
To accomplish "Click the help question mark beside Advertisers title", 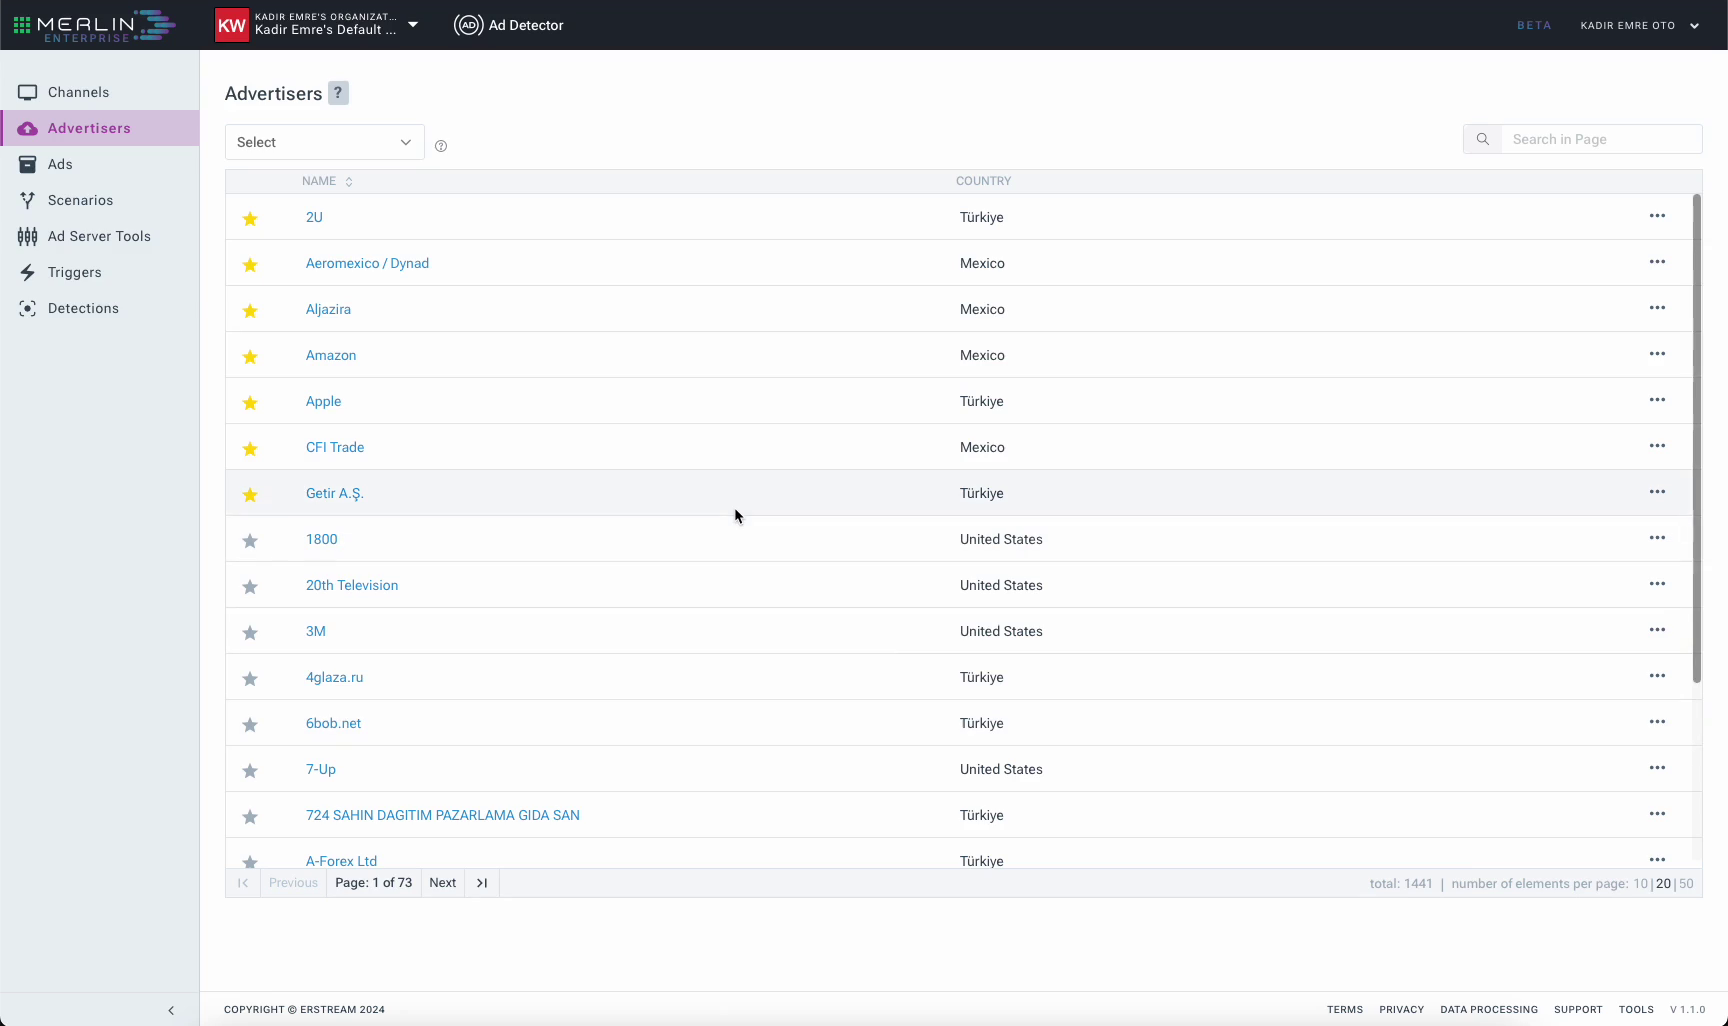I will [339, 93].
